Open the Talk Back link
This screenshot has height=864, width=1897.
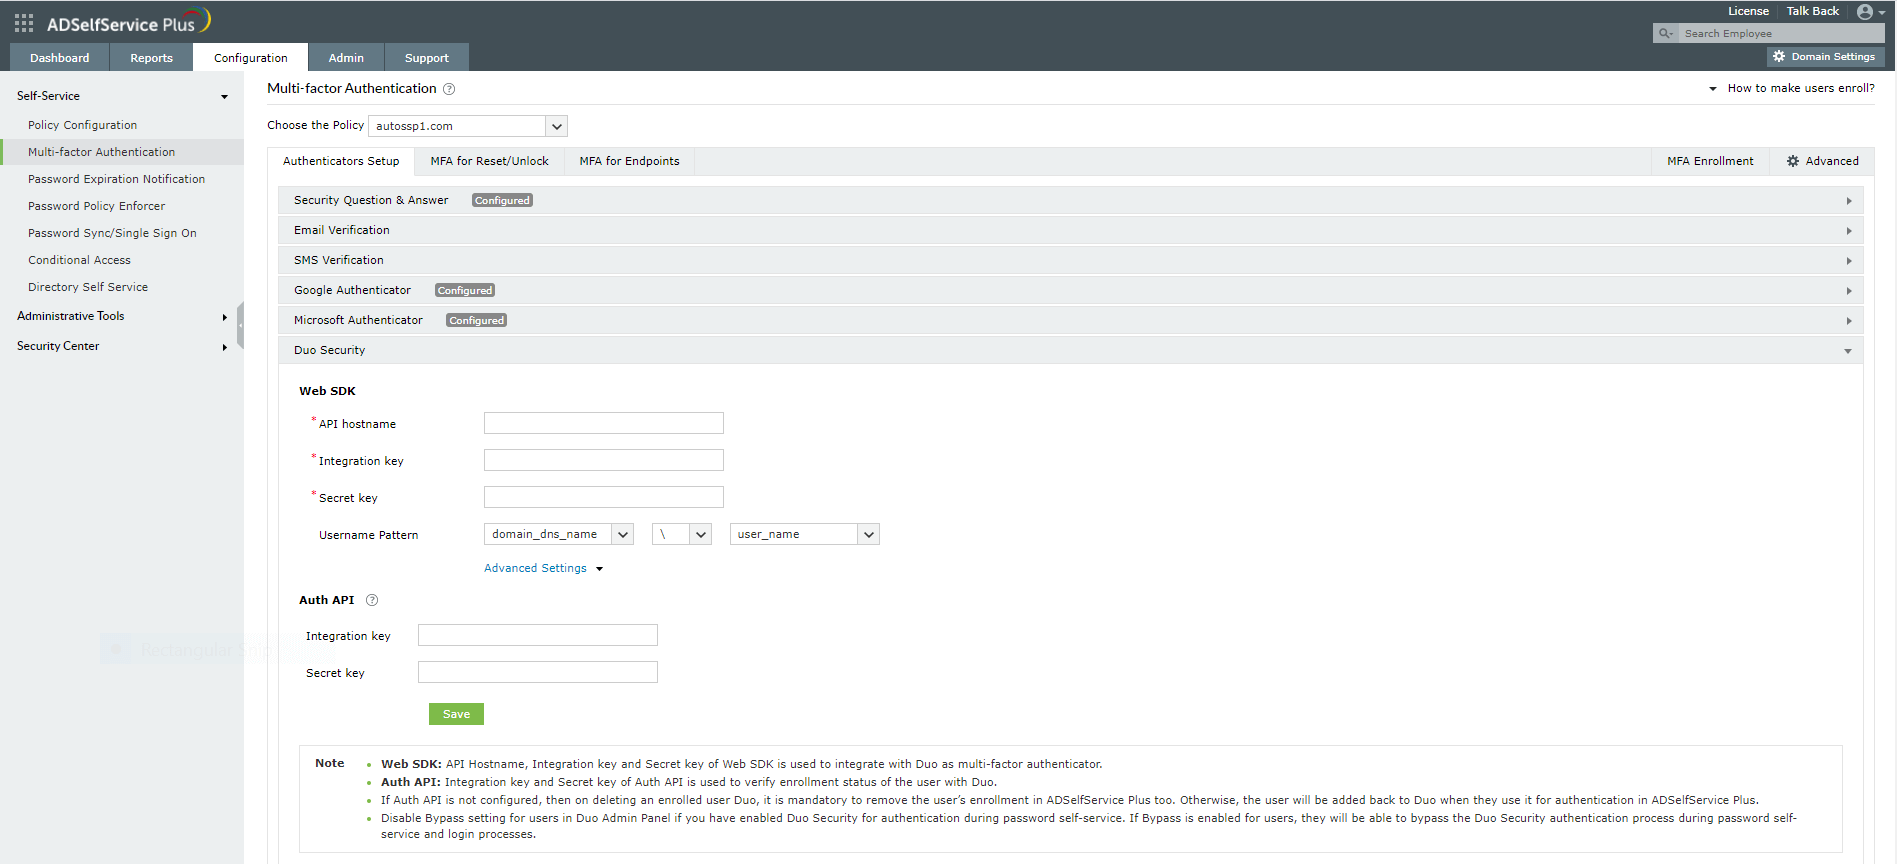point(1813,11)
